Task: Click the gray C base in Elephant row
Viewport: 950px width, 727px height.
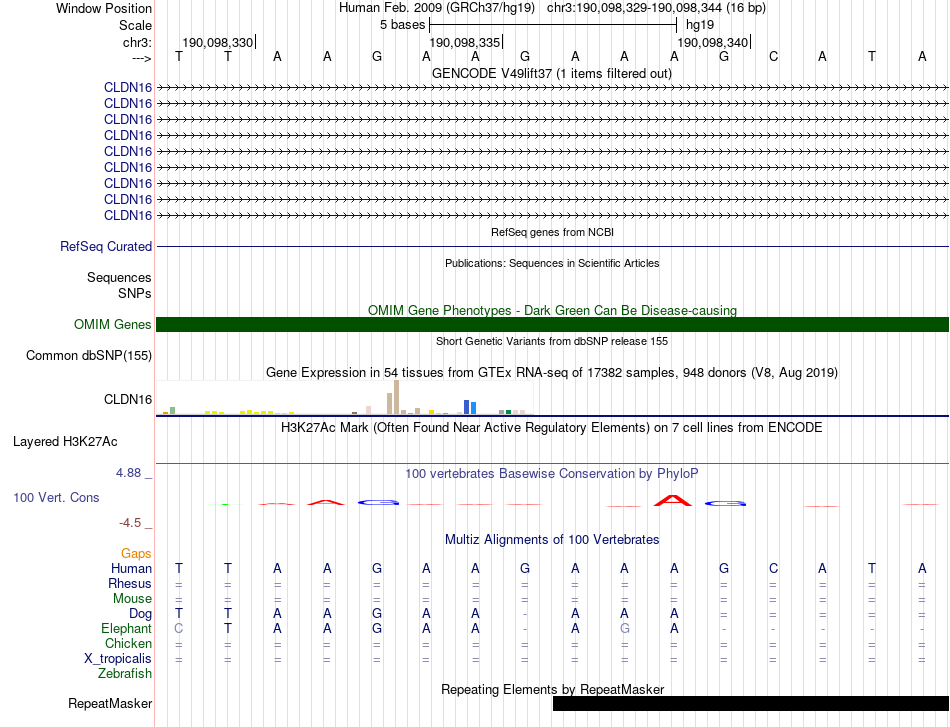Action: coord(179,629)
